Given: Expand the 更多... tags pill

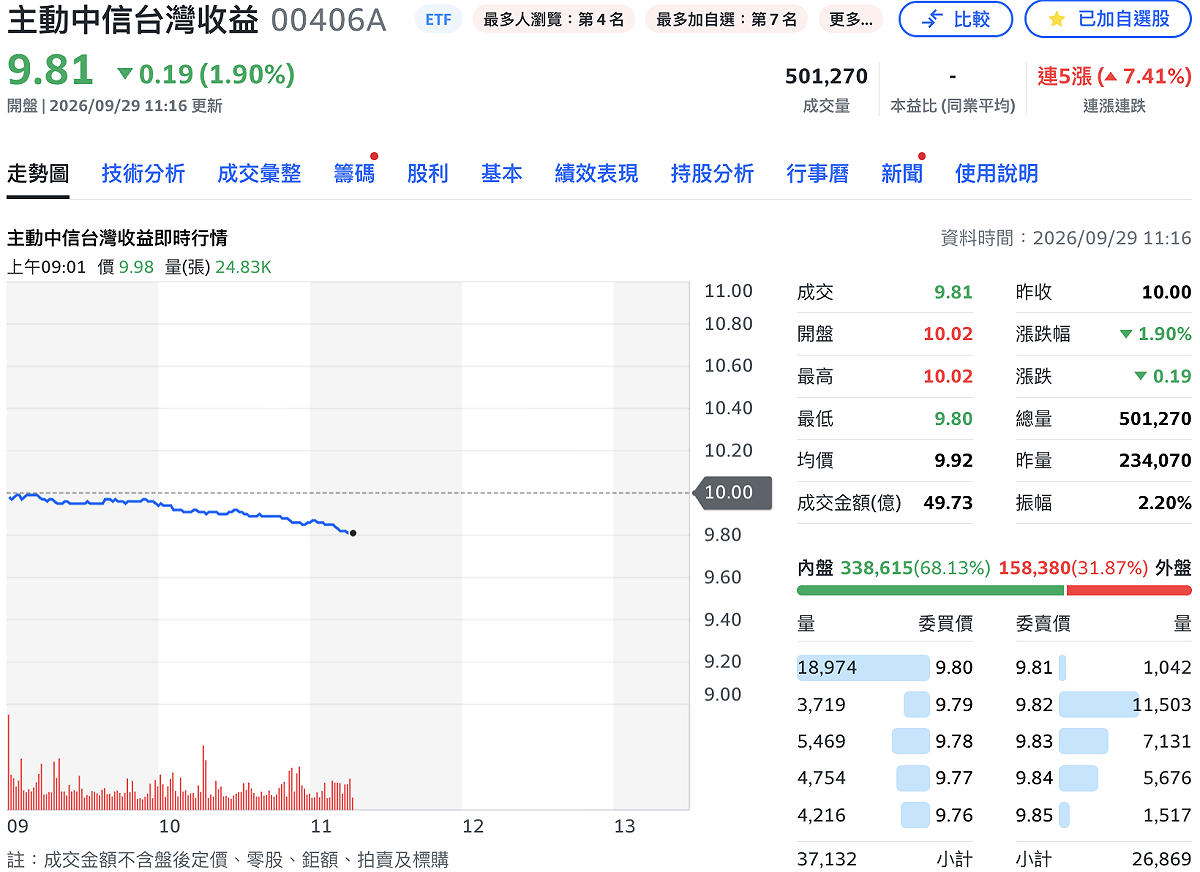Looking at the screenshot, I should click(851, 19).
